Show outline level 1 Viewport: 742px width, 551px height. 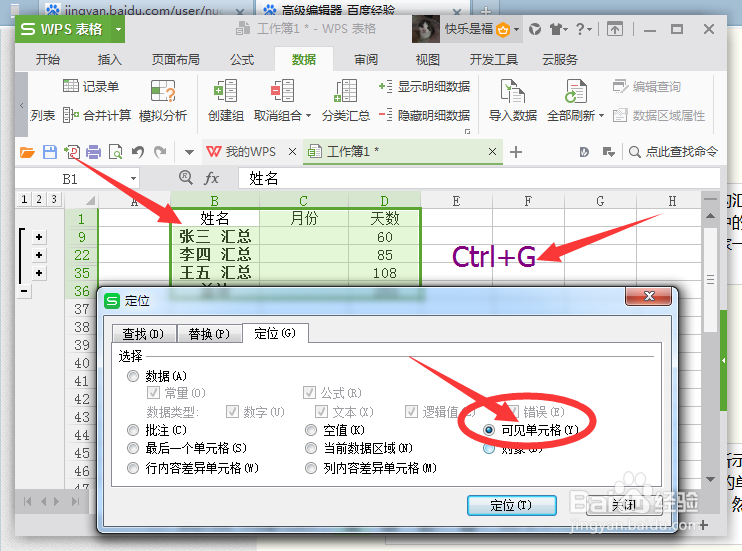pyautogui.click(x=24, y=199)
